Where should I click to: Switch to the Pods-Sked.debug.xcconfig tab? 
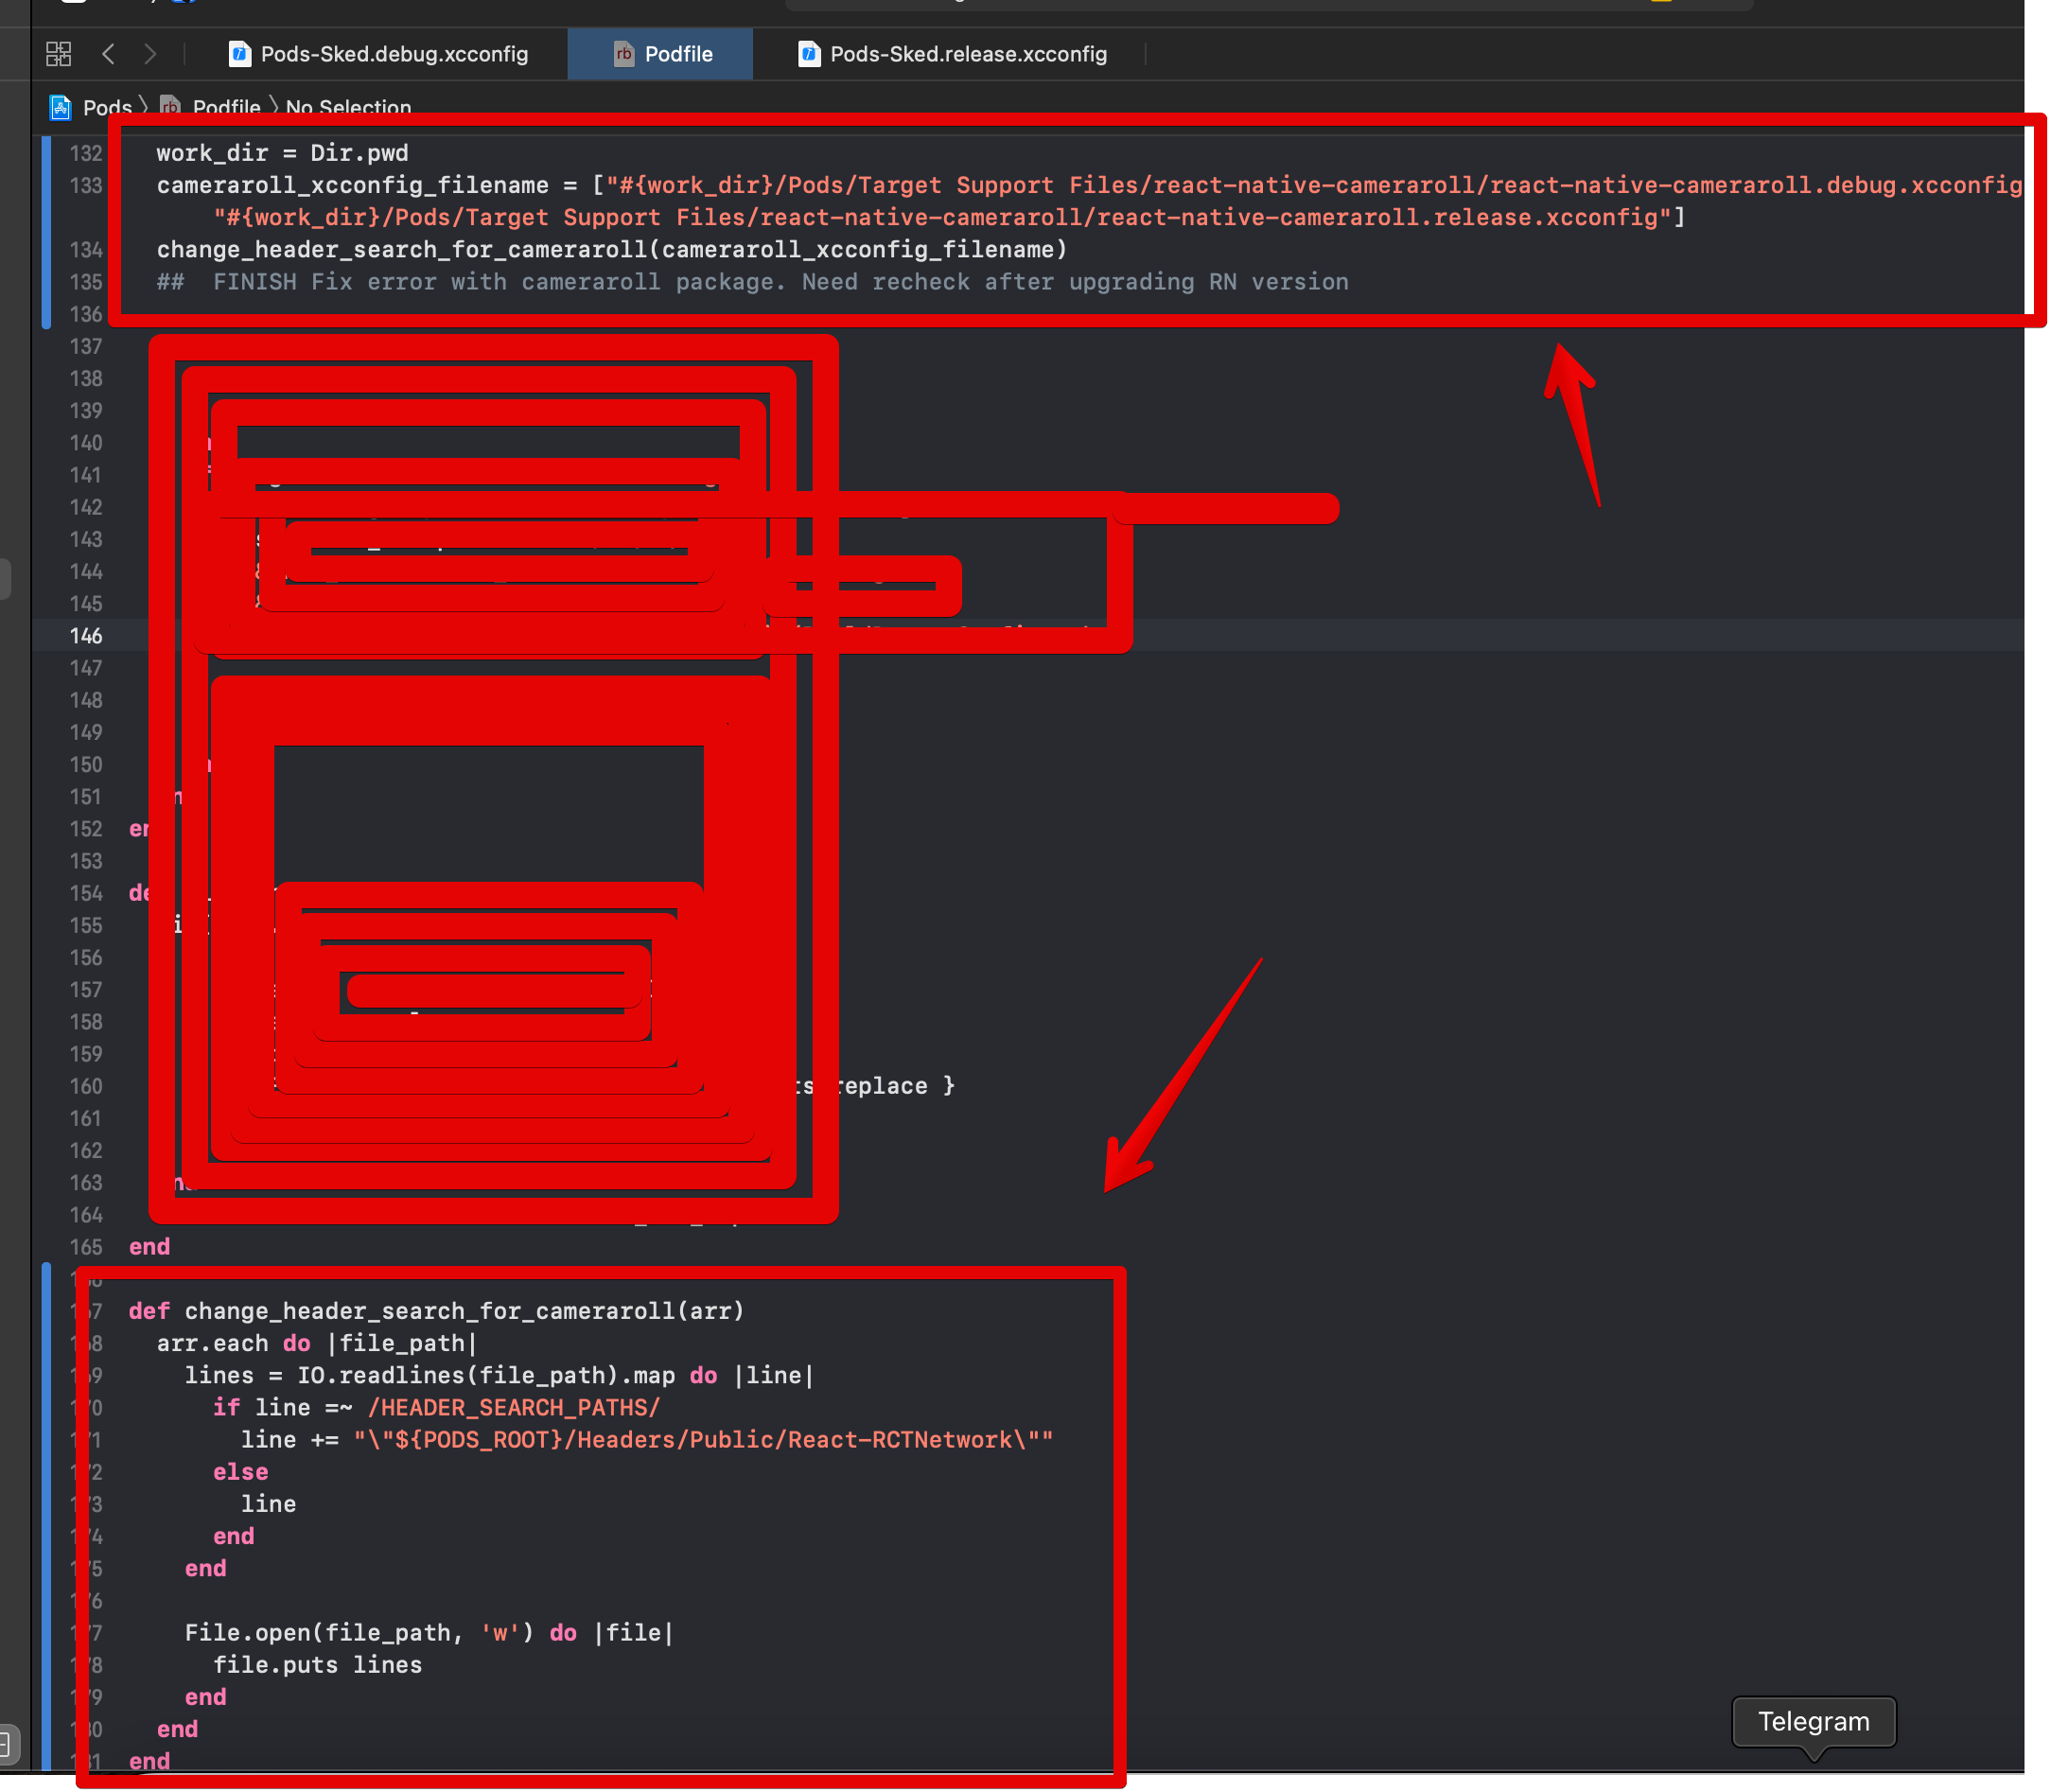[x=393, y=54]
